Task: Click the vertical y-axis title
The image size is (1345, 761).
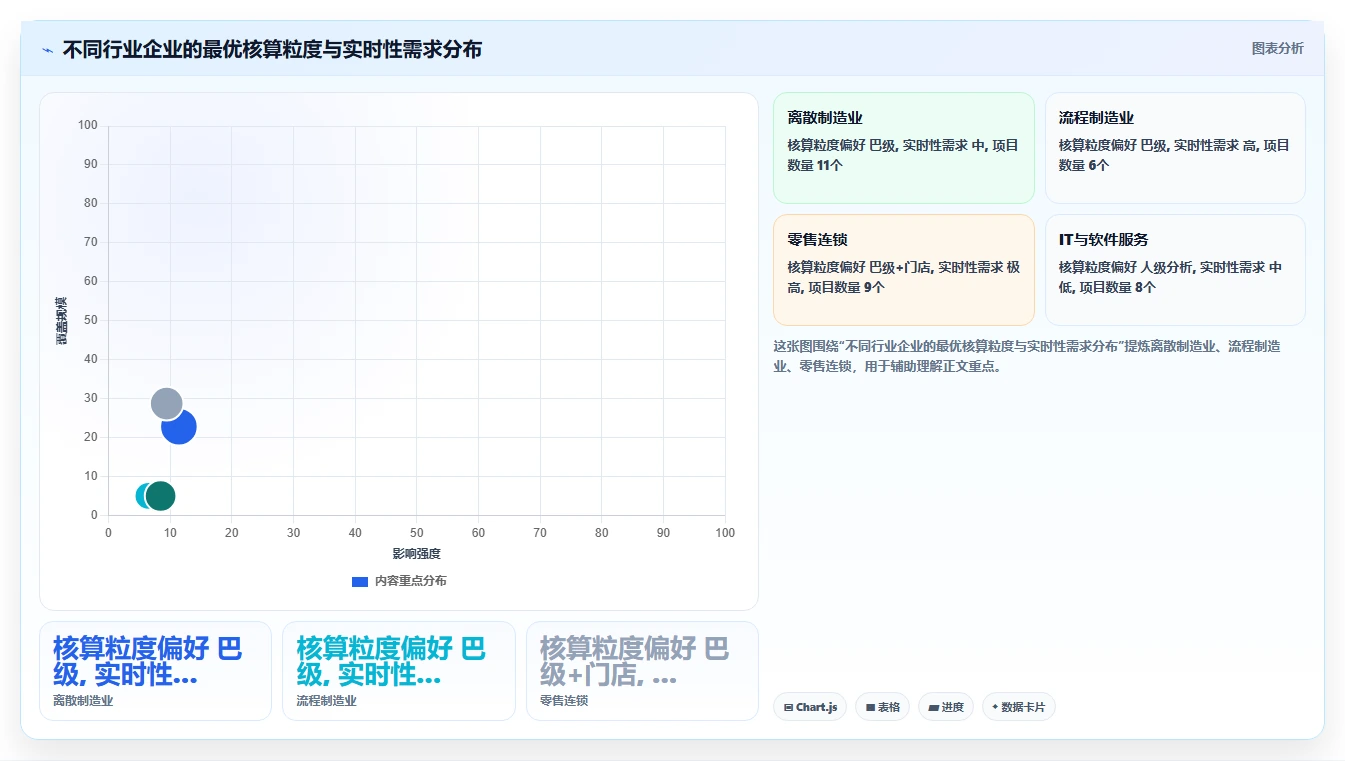Action: (62, 321)
